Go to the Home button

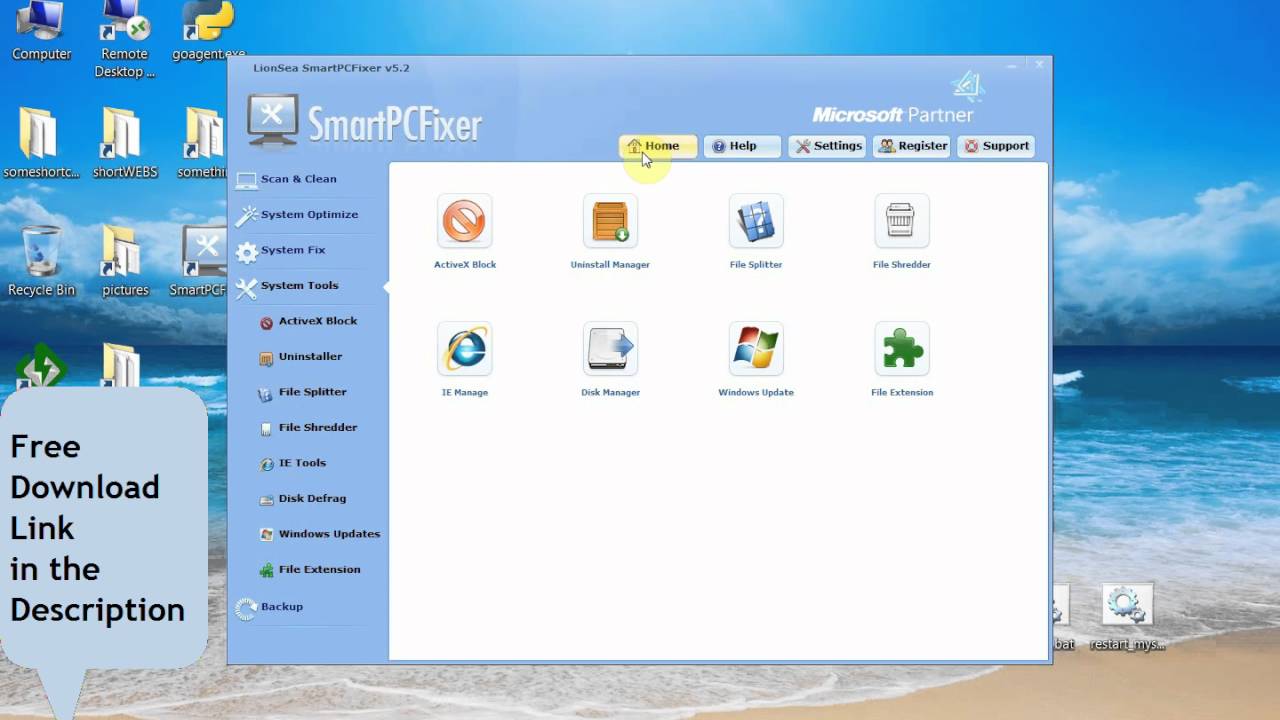point(657,146)
